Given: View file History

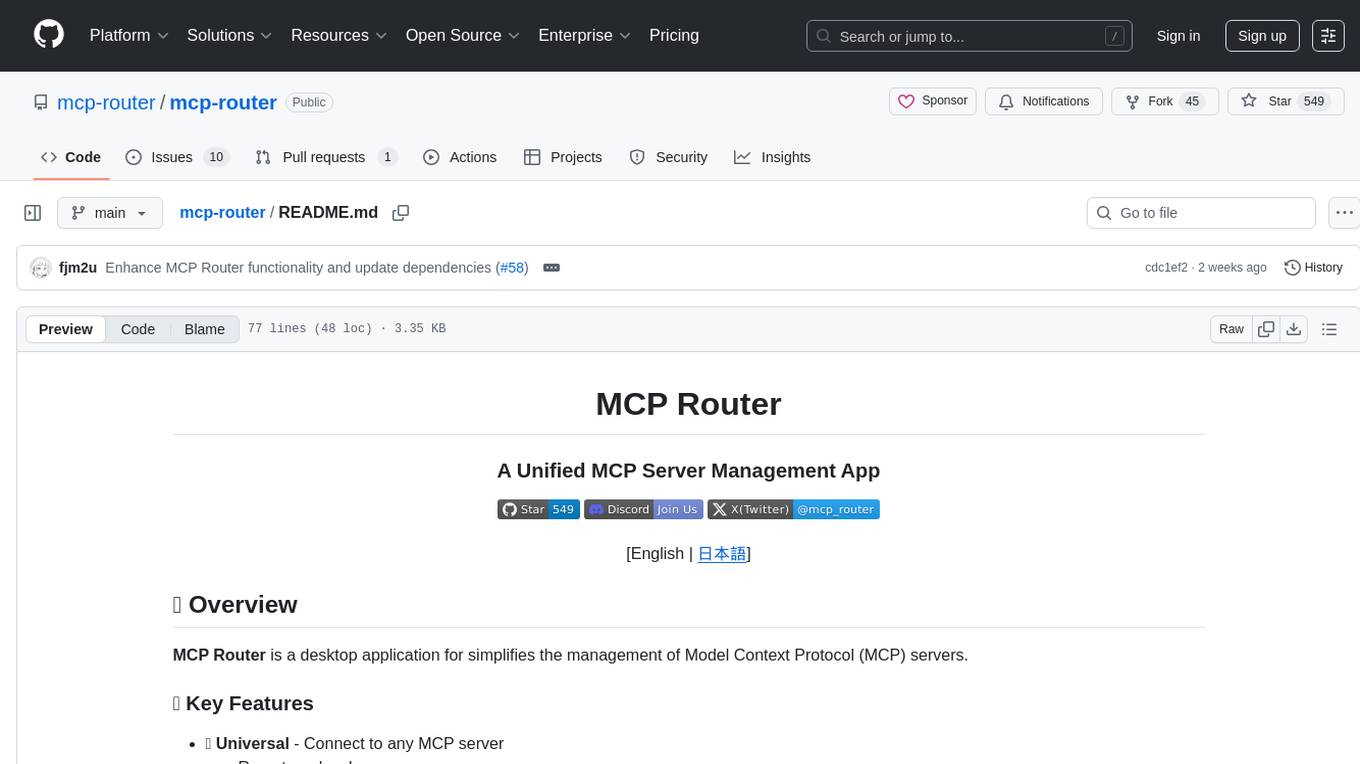Looking at the screenshot, I should pos(1313,268).
